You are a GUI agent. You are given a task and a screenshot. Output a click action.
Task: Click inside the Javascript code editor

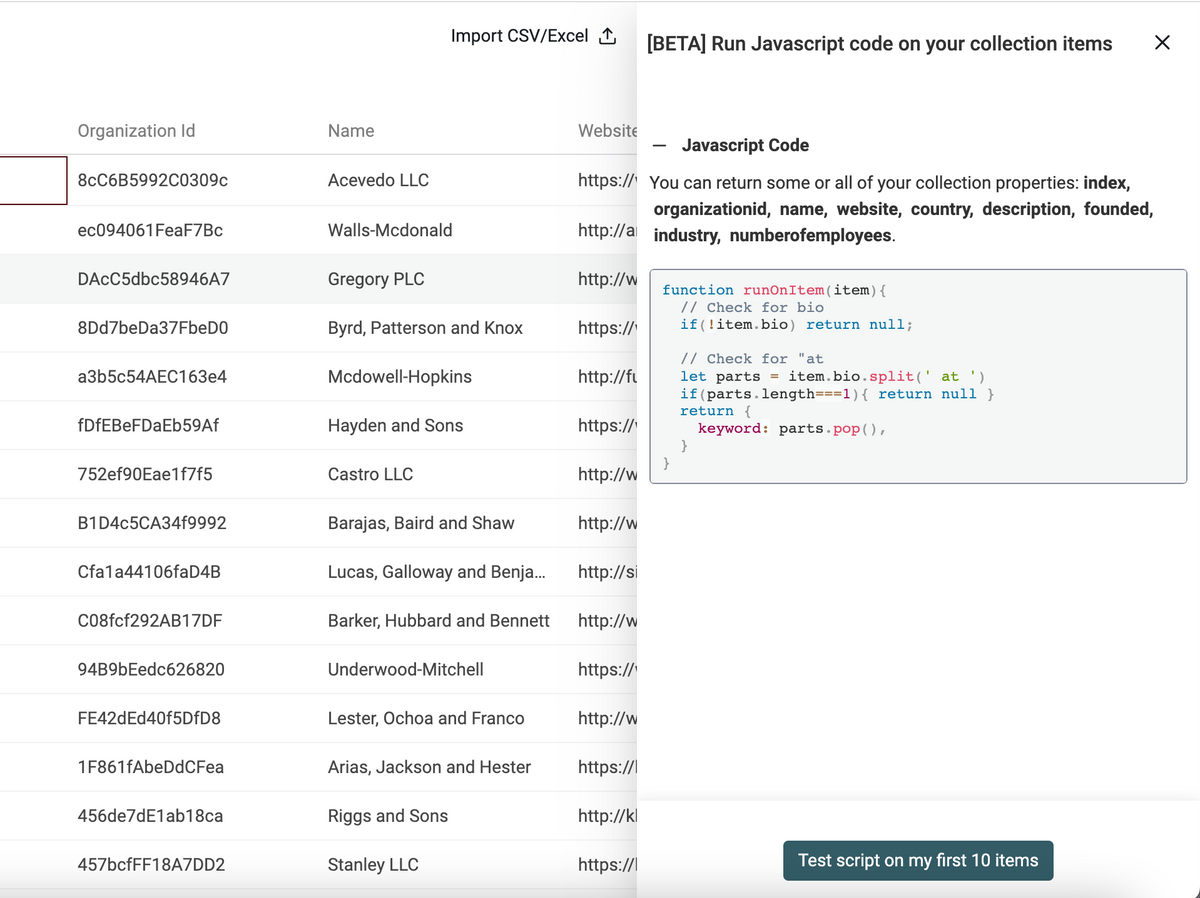917,376
